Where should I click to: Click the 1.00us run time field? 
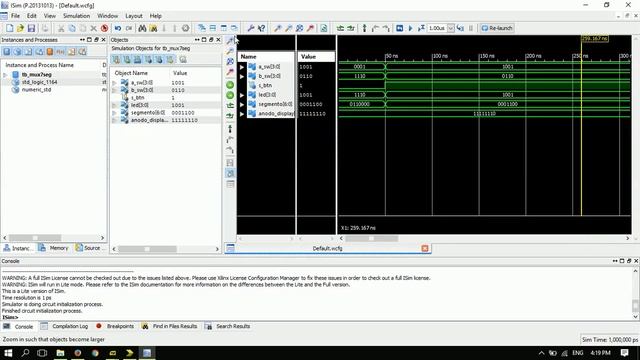(x=437, y=28)
